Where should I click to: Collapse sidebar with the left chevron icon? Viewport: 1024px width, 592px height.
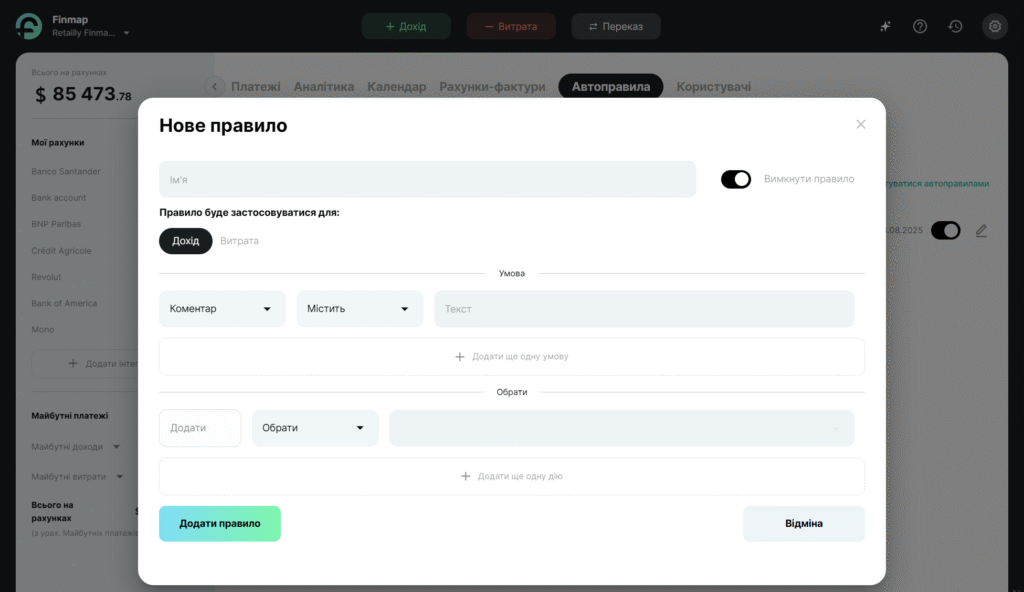215,87
